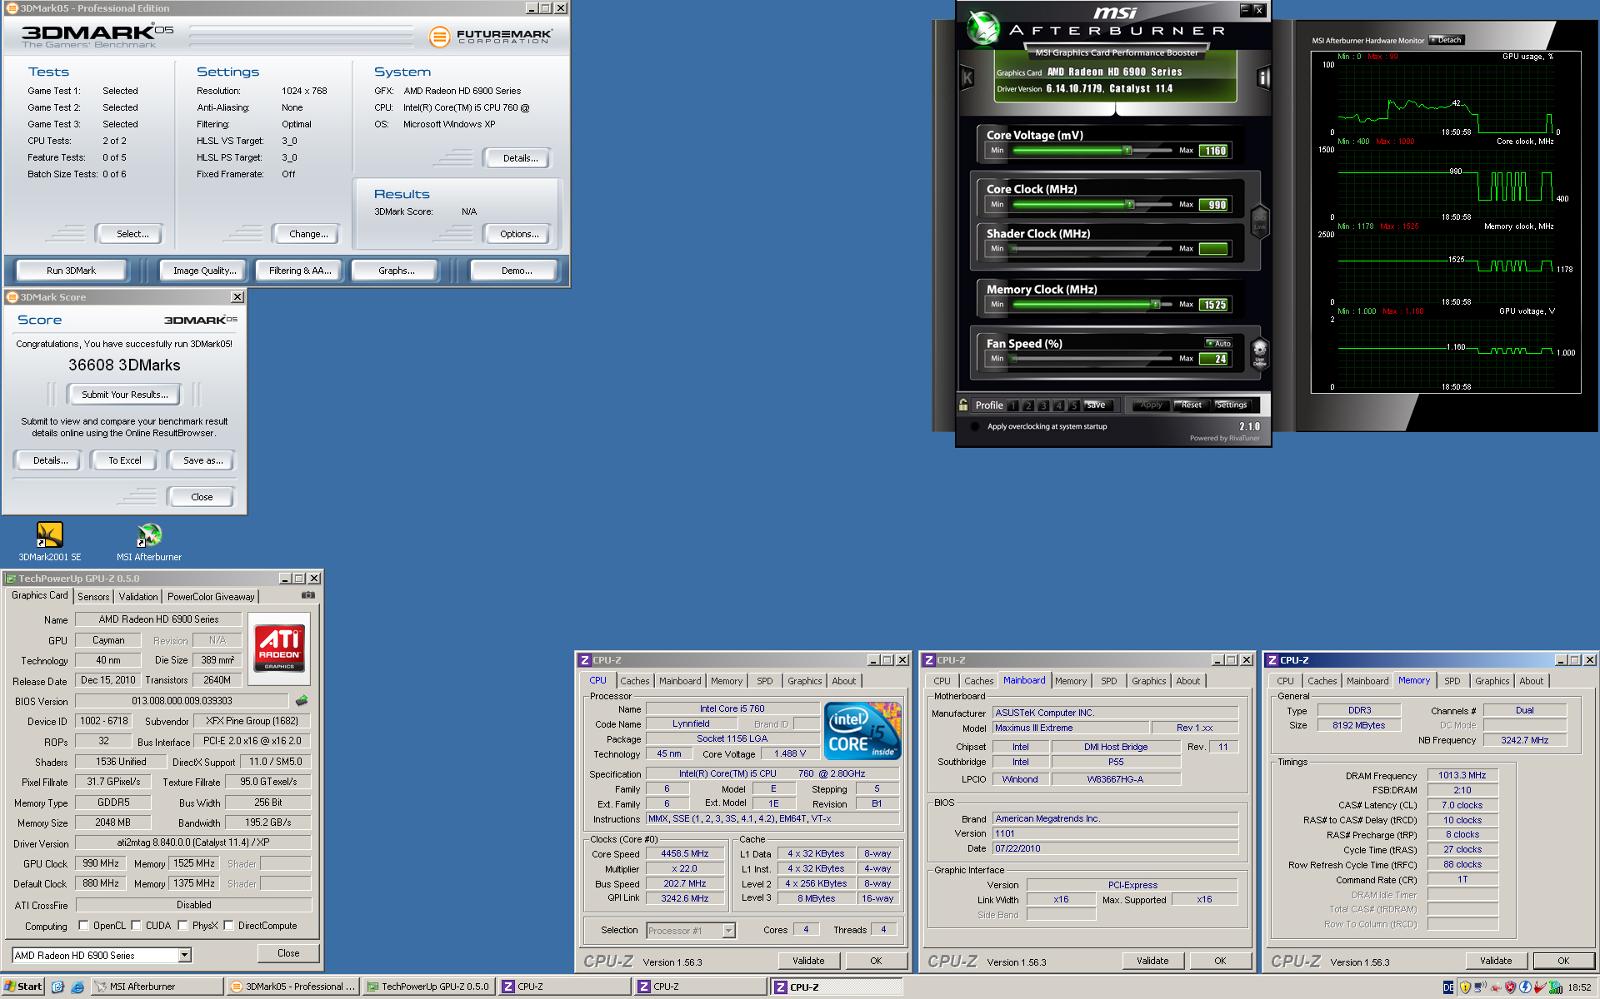Viewport: 1600px width, 999px height.
Task: Open the GPU selection dropdown in GPU-Z
Action: [184, 955]
